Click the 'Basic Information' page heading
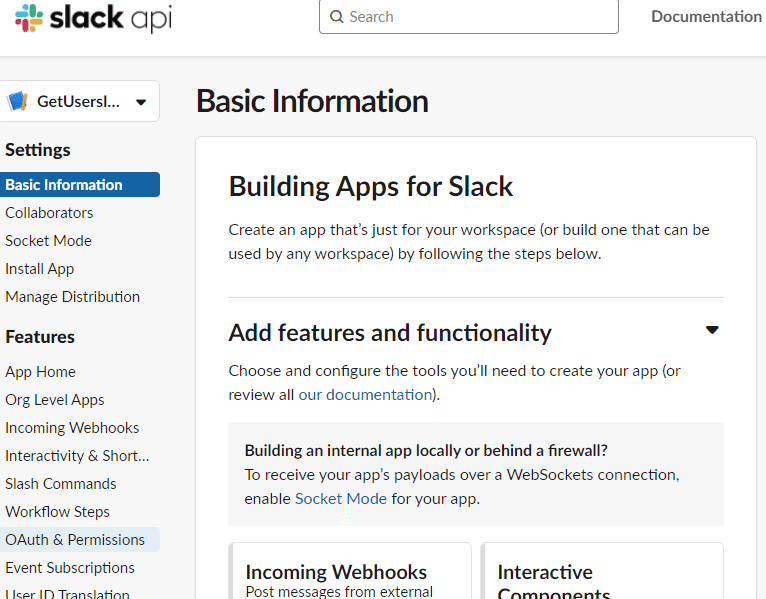766x599 pixels. tap(312, 101)
